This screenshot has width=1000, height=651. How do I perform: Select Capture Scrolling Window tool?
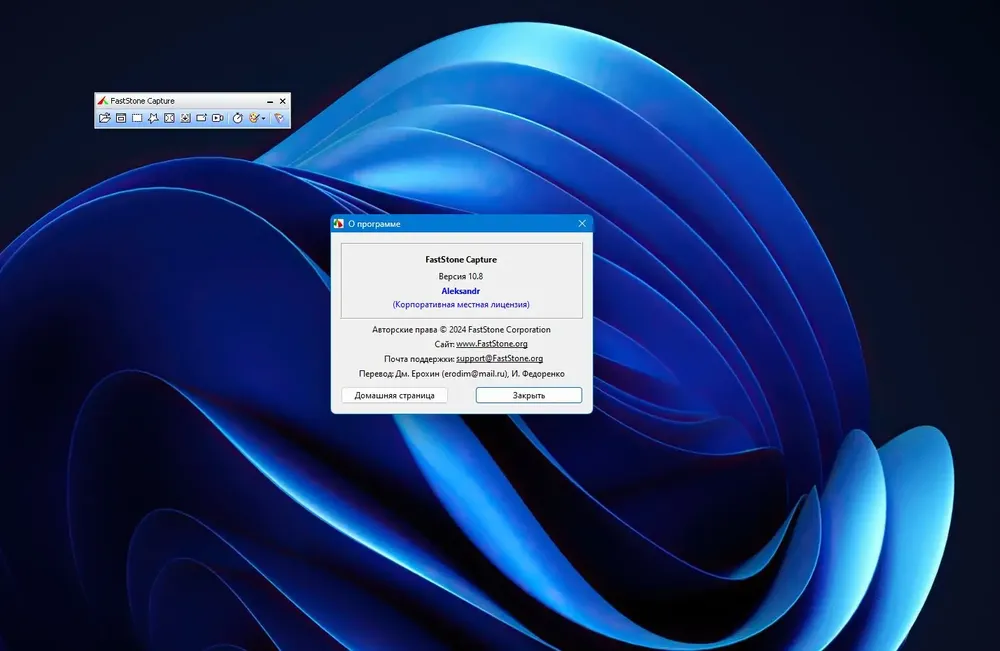[186, 118]
